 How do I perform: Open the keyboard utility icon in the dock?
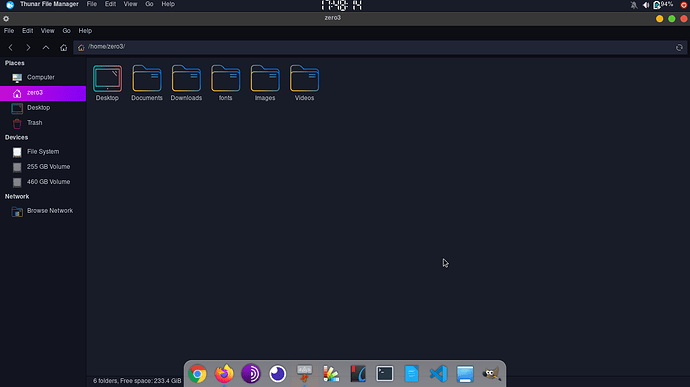pos(305,374)
